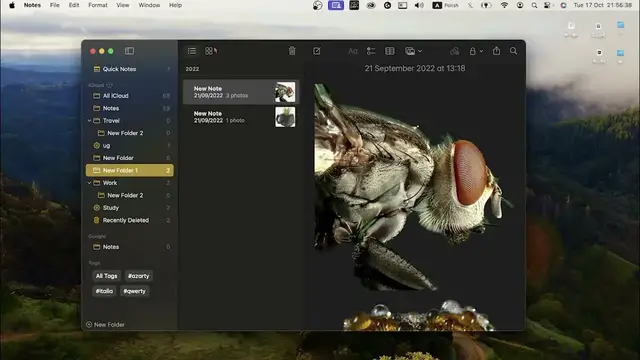Select the Travel folder
Viewport: 640px width, 360px height.
(130, 120)
